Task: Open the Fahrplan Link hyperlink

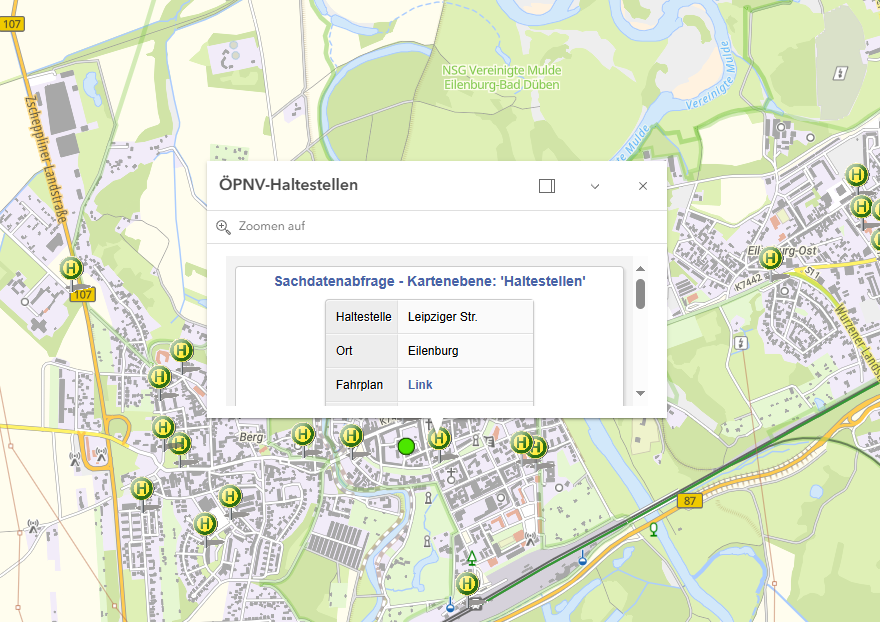Action: click(x=419, y=384)
